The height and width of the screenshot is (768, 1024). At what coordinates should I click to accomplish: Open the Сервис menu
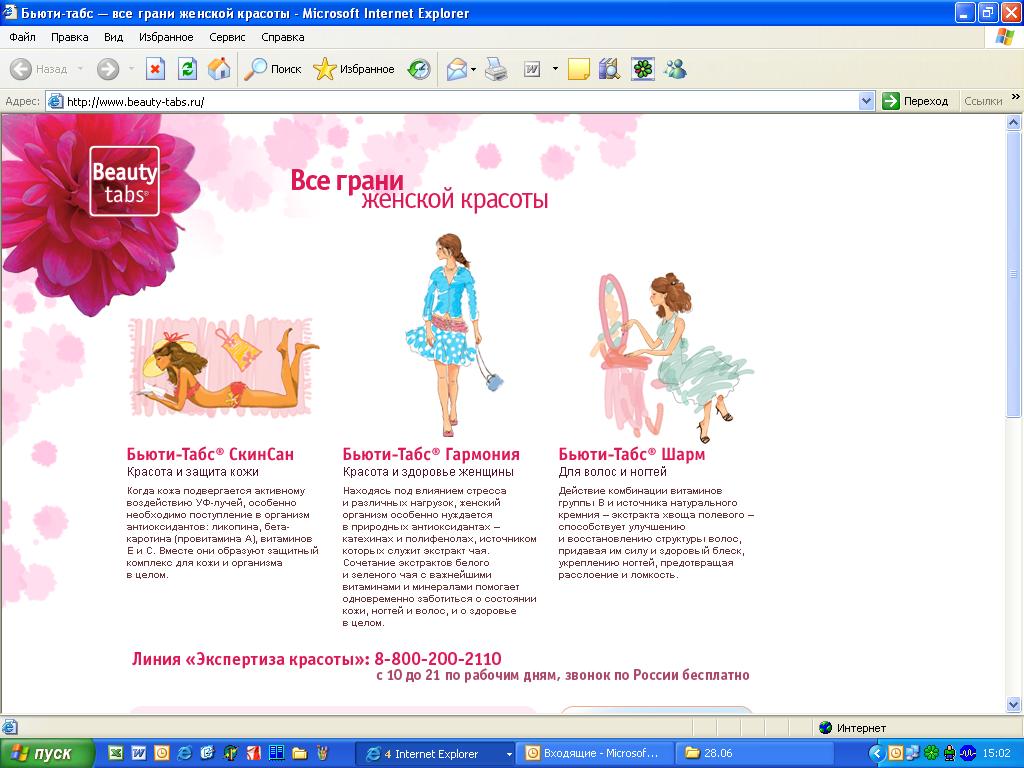227,37
